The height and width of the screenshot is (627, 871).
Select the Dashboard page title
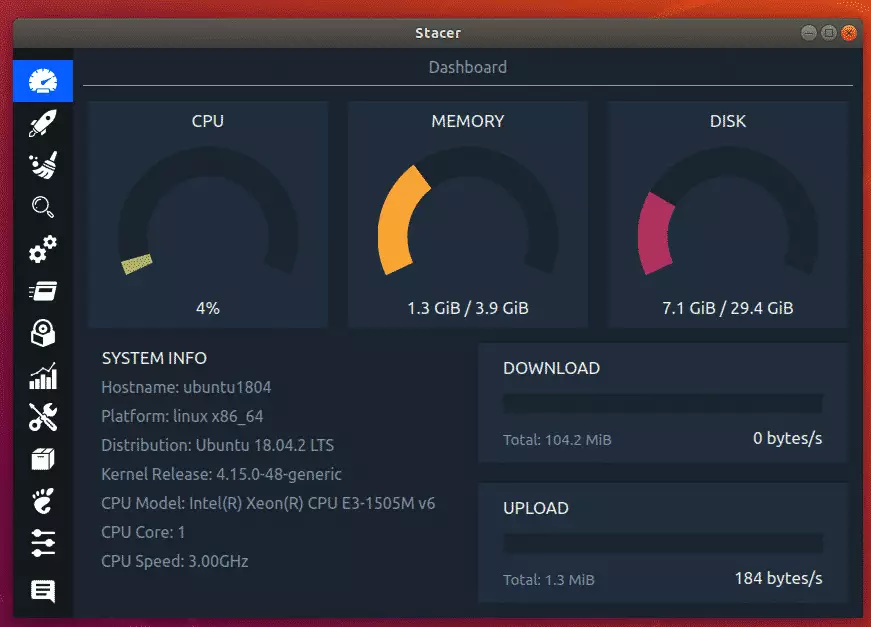click(x=468, y=67)
